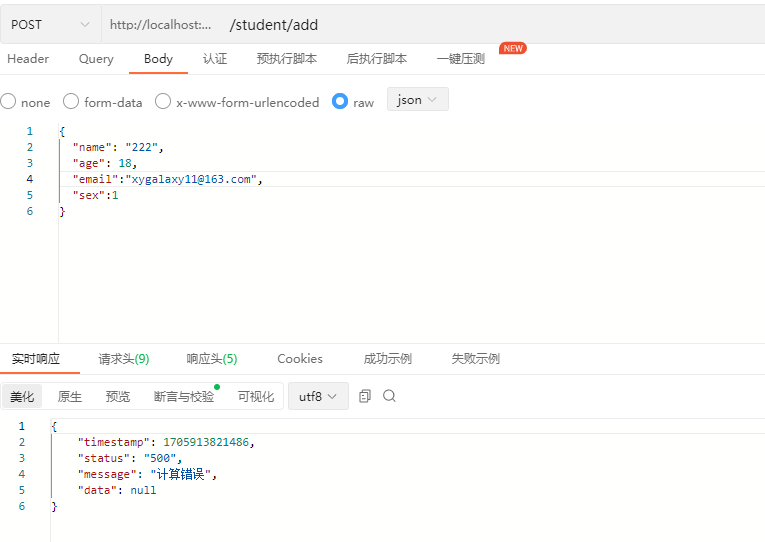Open 断言与校验 panel
This screenshot has height=542, width=765.
184,397
